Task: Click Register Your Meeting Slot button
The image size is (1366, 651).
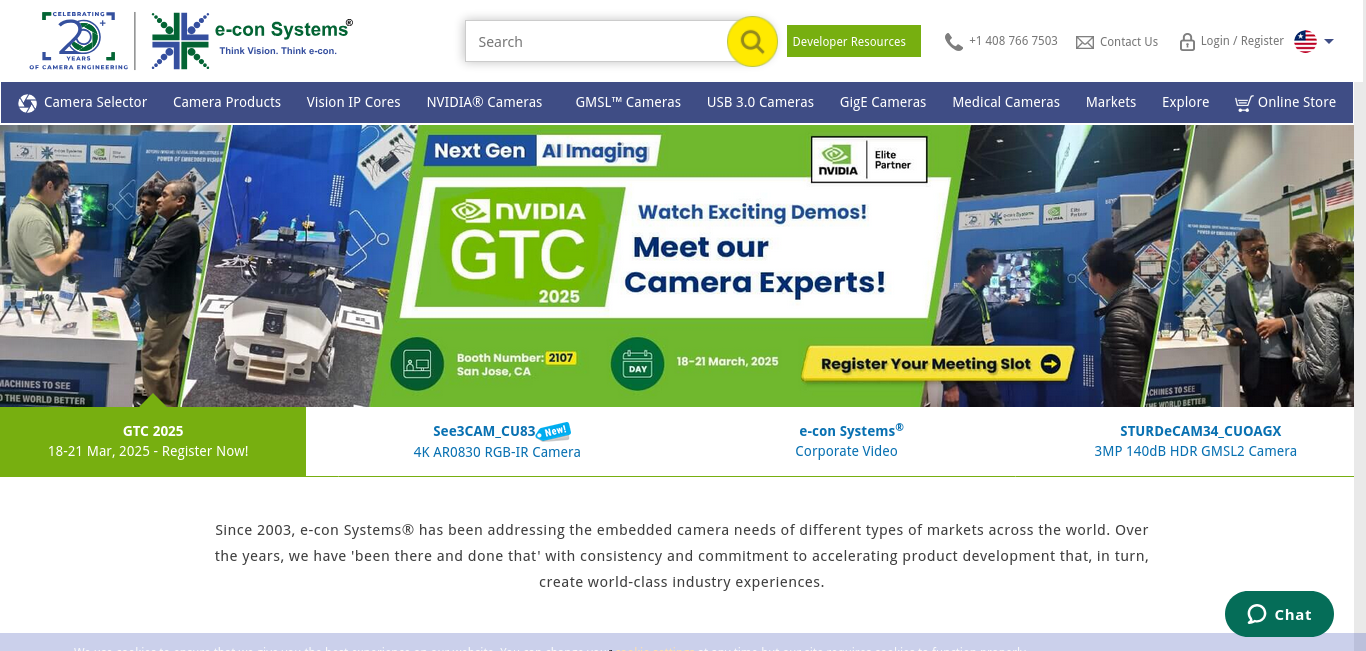Action: pos(938,364)
